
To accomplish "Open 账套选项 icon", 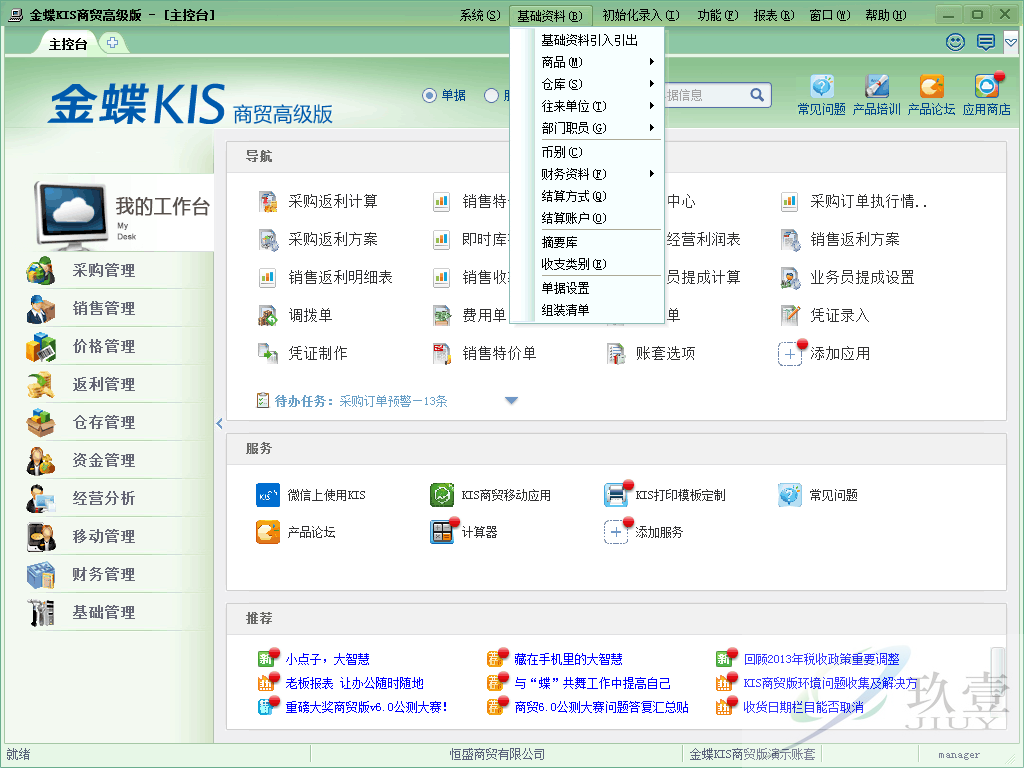I will [616, 353].
